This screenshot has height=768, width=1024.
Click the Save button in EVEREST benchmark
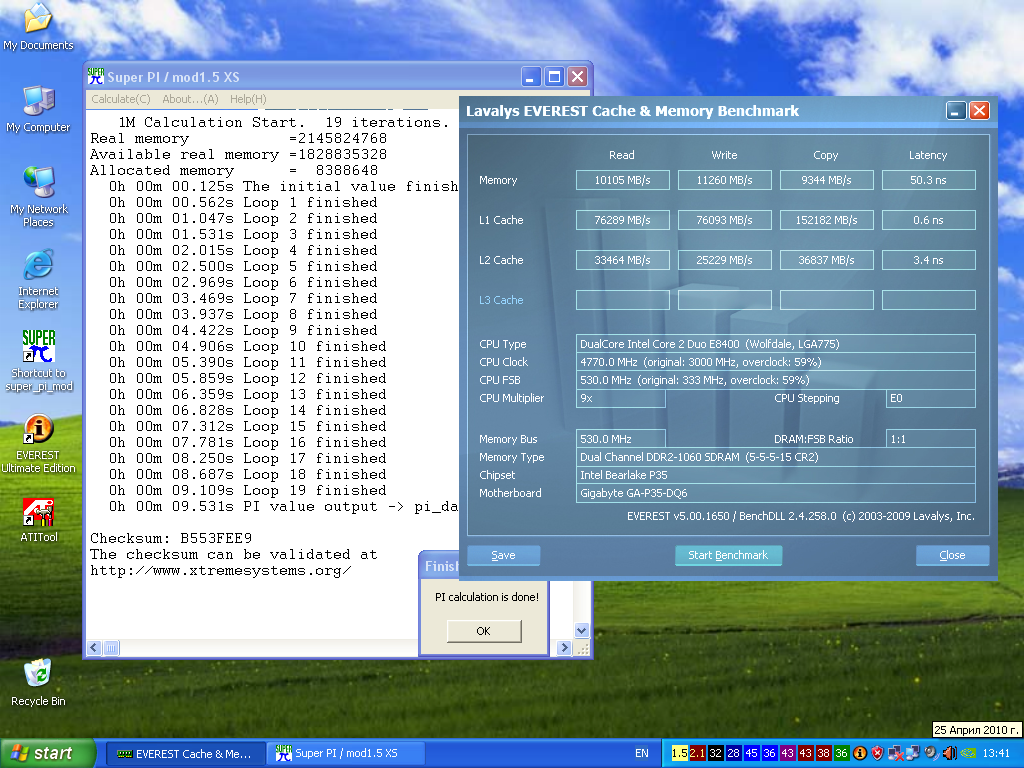(x=504, y=555)
